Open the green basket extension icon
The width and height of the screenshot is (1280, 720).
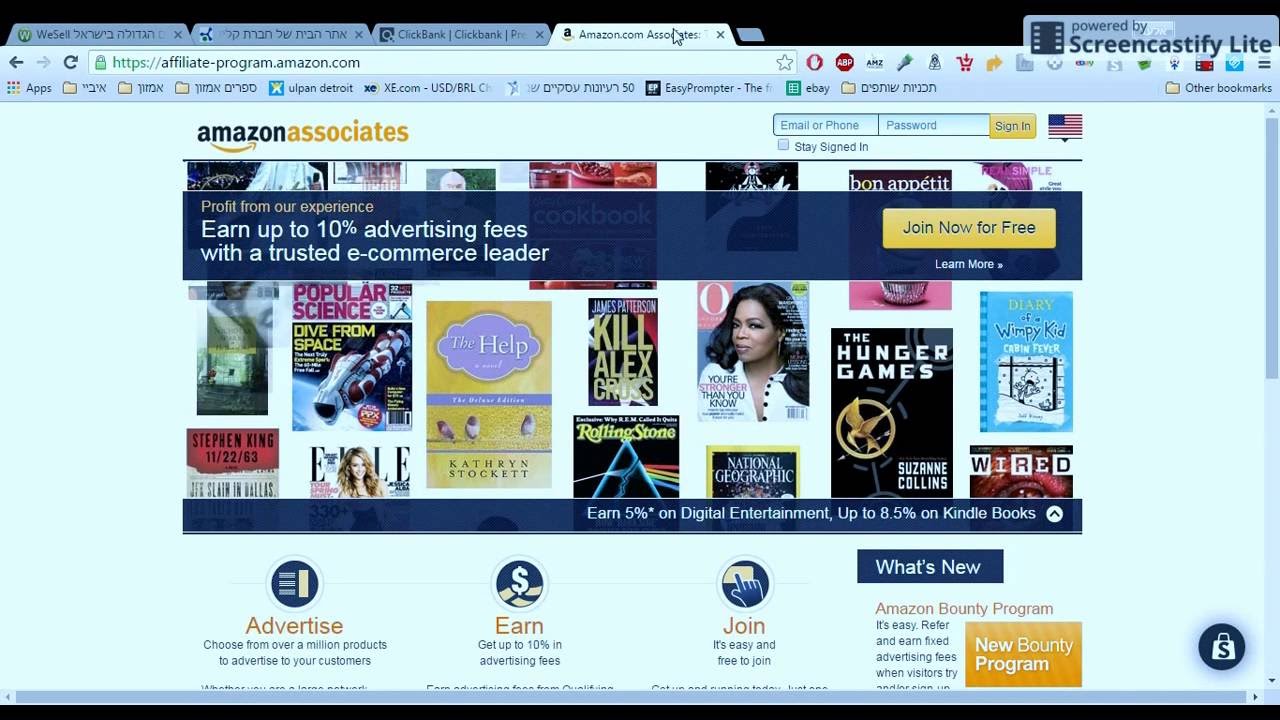coord(1144,63)
